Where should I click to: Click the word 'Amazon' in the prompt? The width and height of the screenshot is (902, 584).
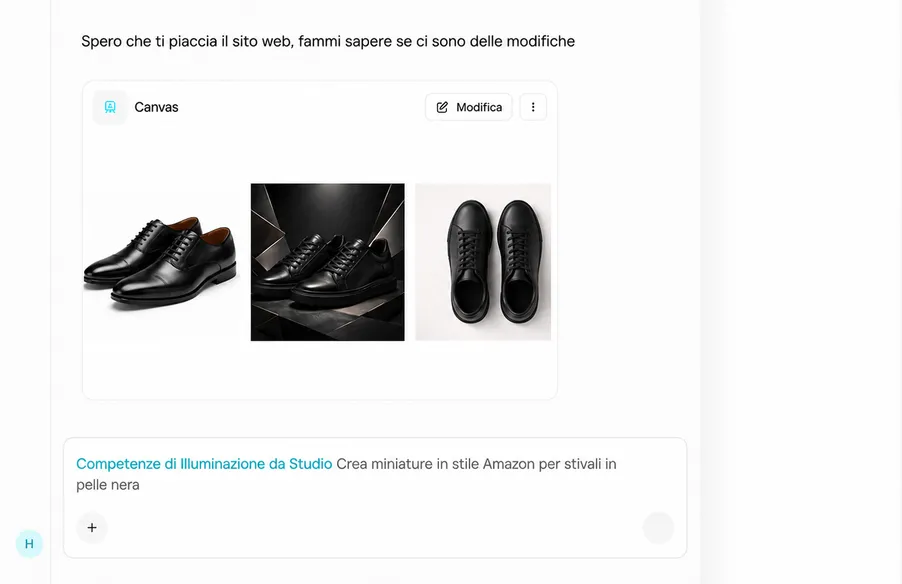(509, 464)
